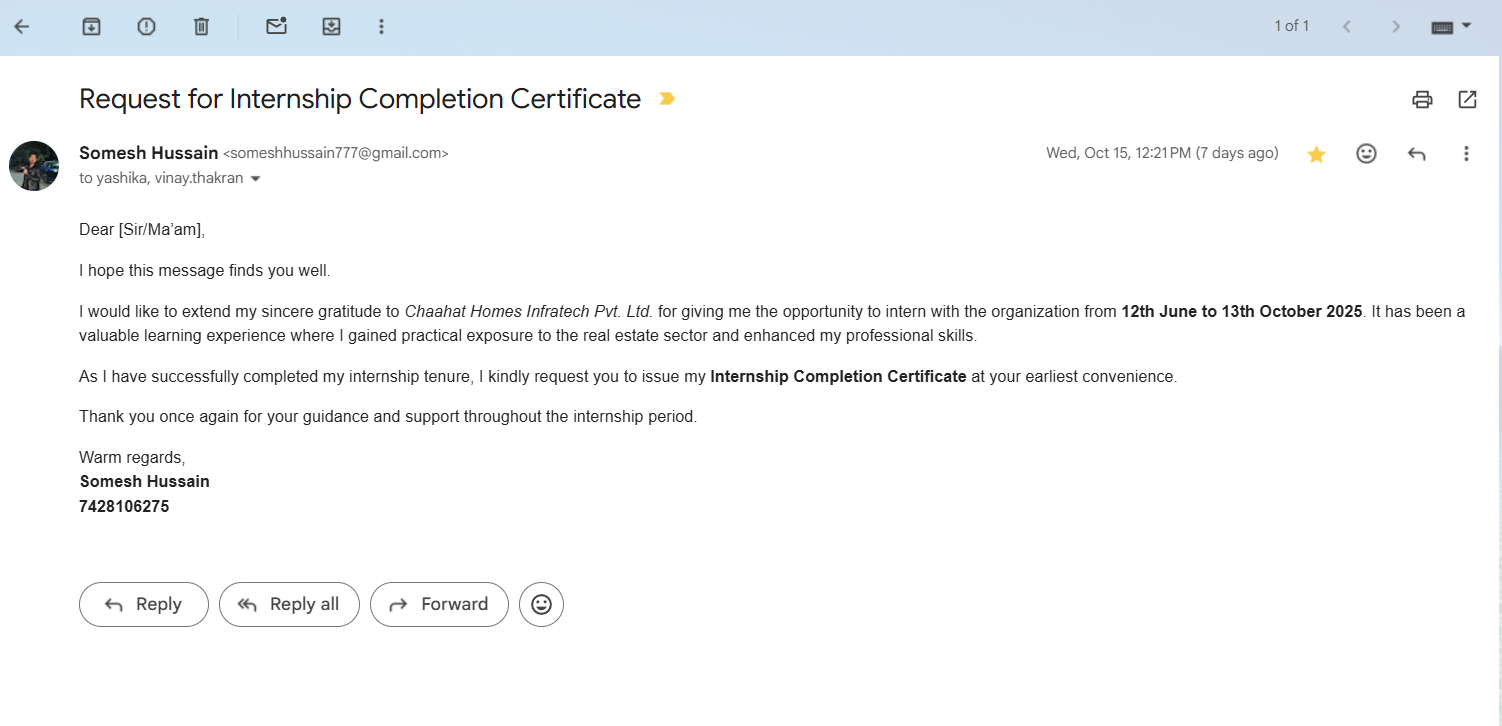The image size is (1502, 726).
Task: Open email in a new window
Action: [x=1467, y=99]
